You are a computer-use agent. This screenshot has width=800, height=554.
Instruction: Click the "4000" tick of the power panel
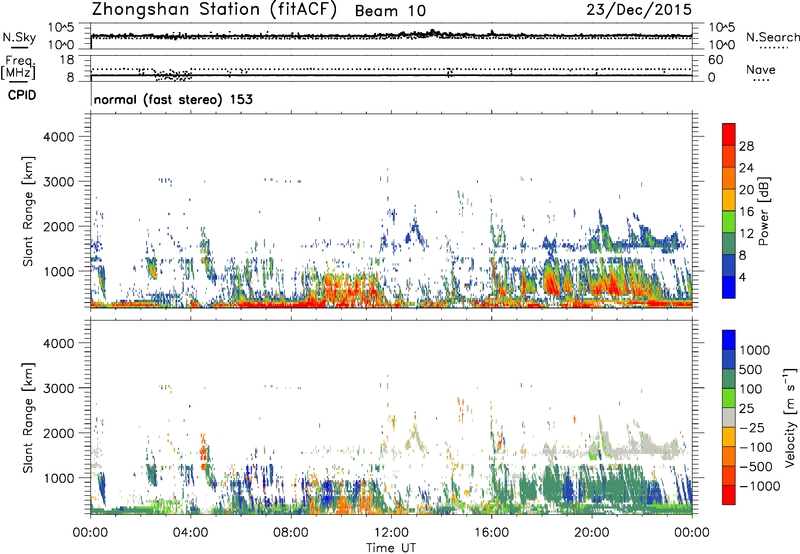tap(58, 137)
